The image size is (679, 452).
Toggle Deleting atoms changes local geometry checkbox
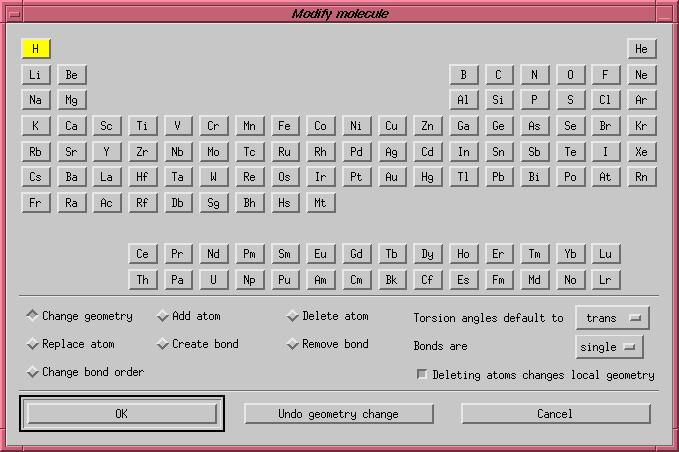tap(422, 375)
